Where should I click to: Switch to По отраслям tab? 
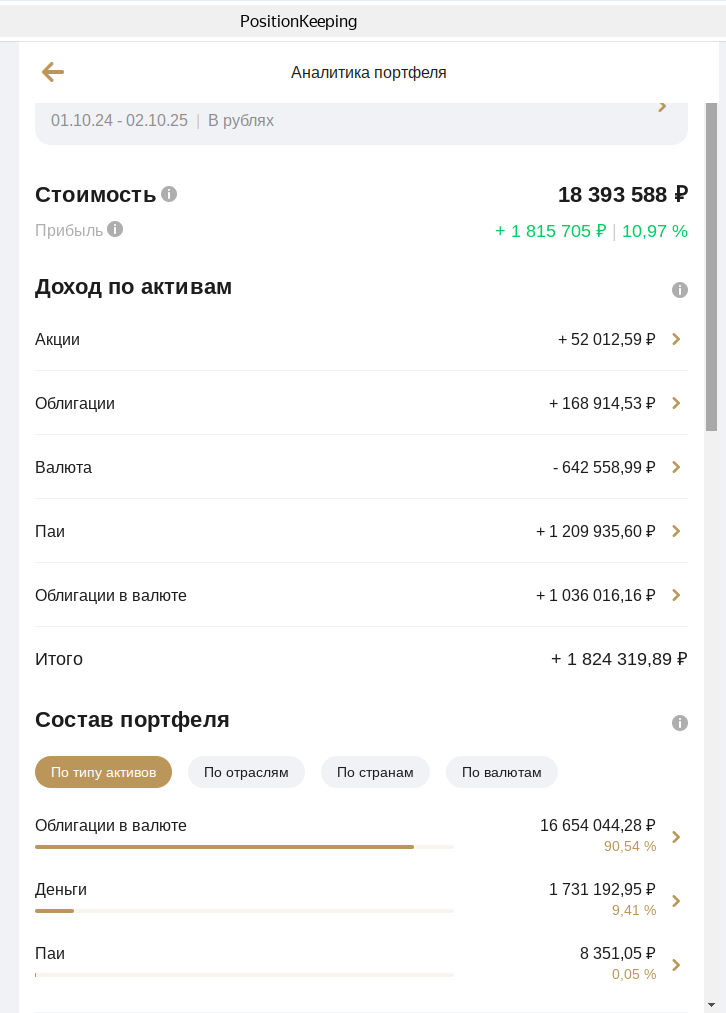(246, 772)
